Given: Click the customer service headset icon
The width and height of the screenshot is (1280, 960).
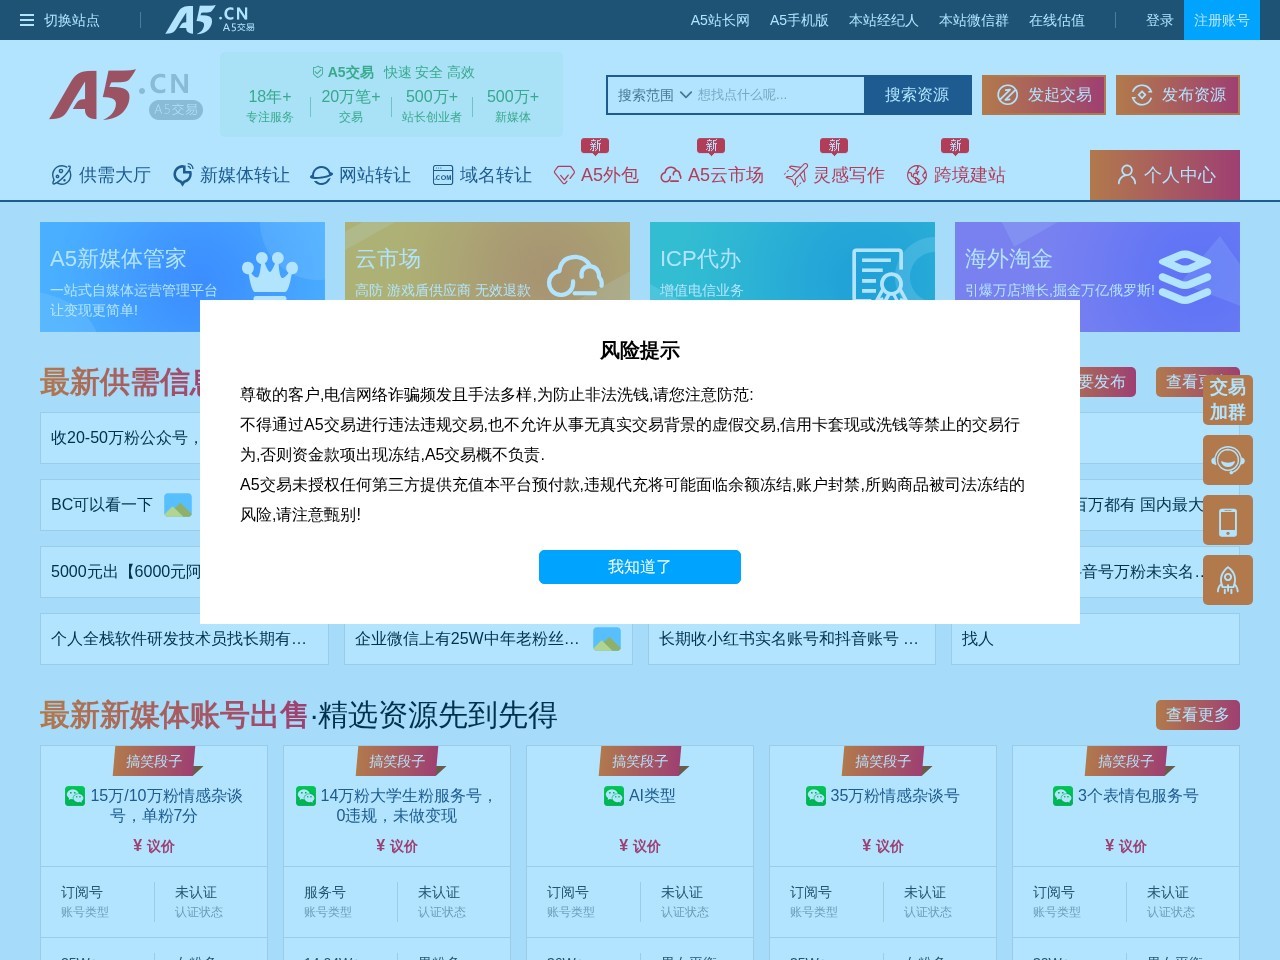Looking at the screenshot, I should coord(1227,460).
